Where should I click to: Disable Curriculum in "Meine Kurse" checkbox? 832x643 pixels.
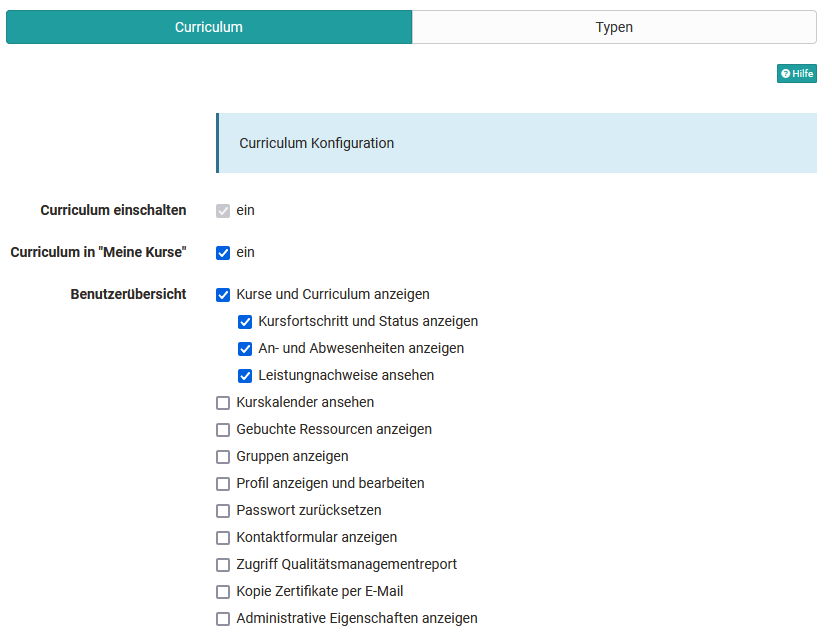point(223,253)
